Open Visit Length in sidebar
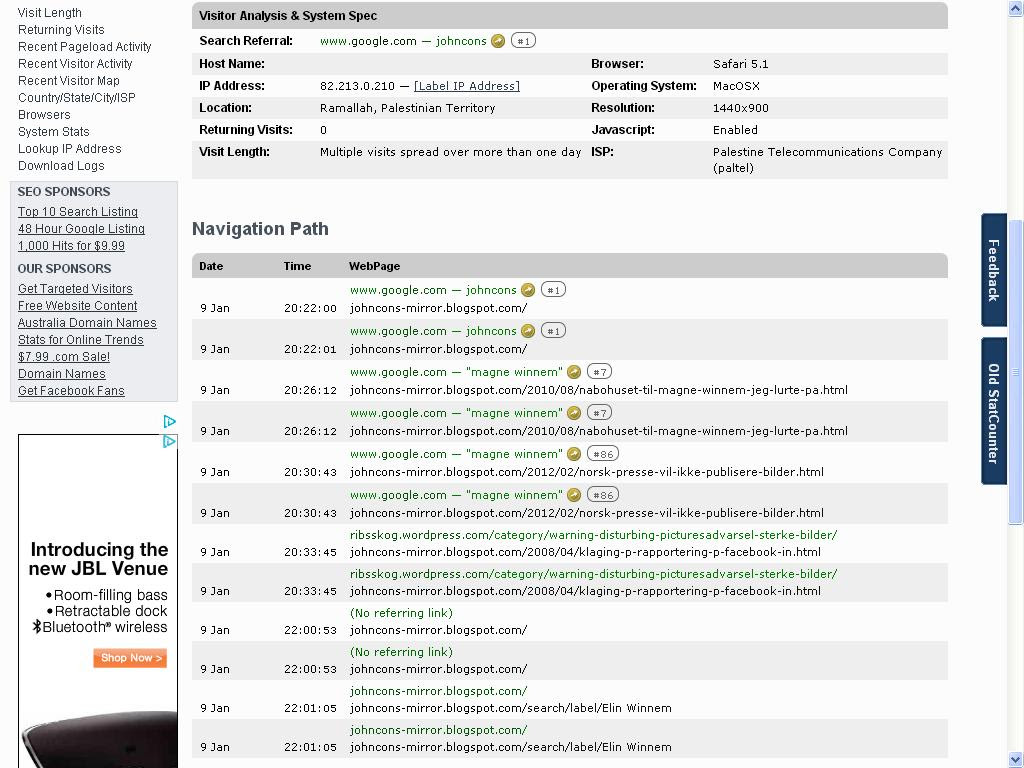Image resolution: width=1024 pixels, height=768 pixels. click(50, 12)
